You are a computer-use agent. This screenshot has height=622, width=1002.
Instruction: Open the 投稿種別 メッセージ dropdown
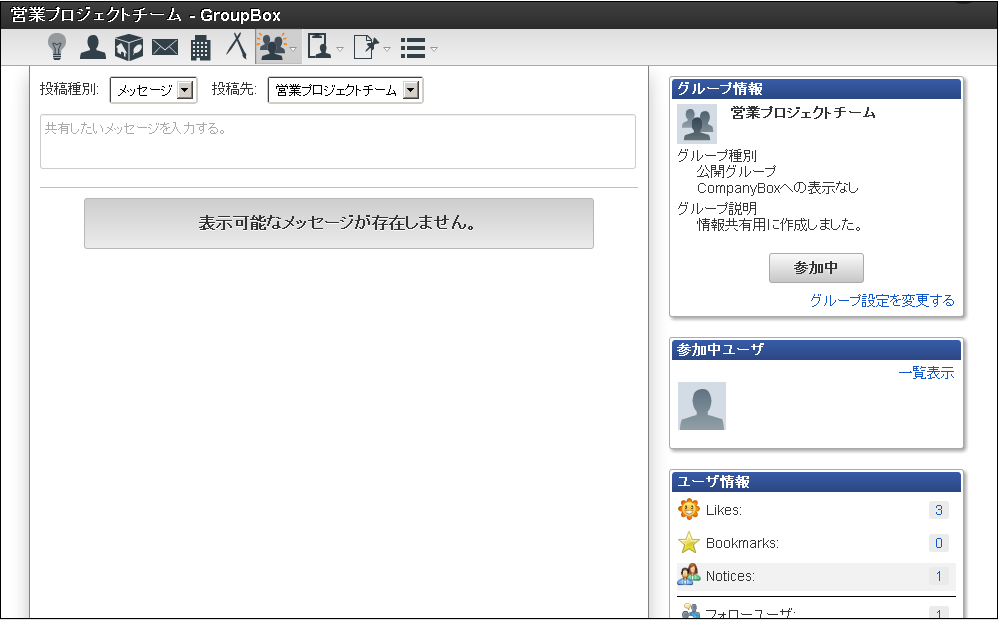154,91
